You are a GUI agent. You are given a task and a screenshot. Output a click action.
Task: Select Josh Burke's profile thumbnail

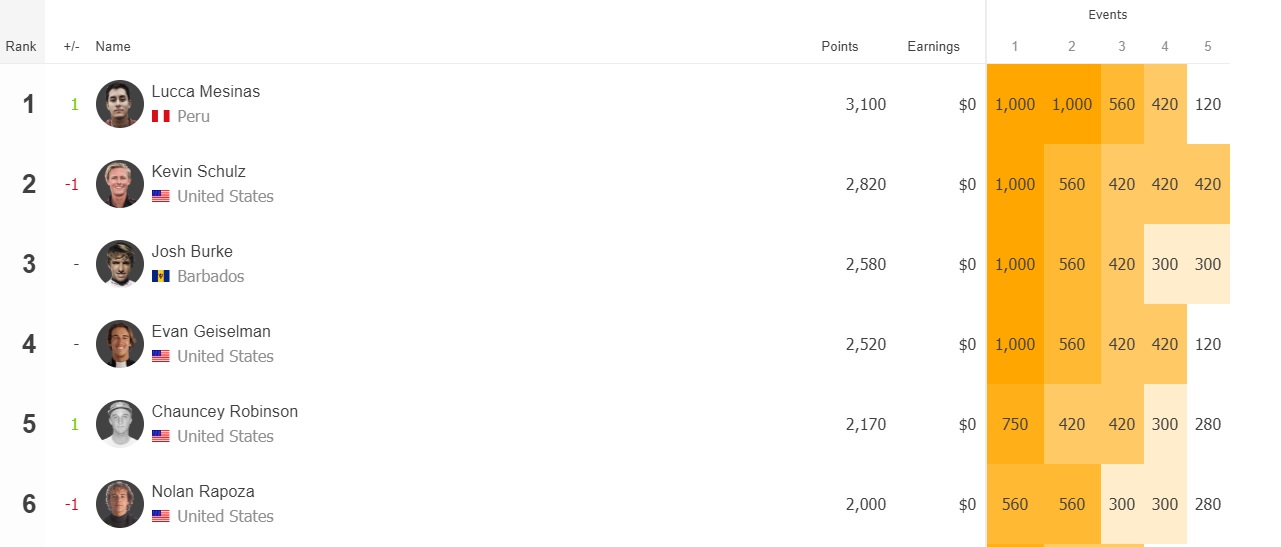(120, 264)
